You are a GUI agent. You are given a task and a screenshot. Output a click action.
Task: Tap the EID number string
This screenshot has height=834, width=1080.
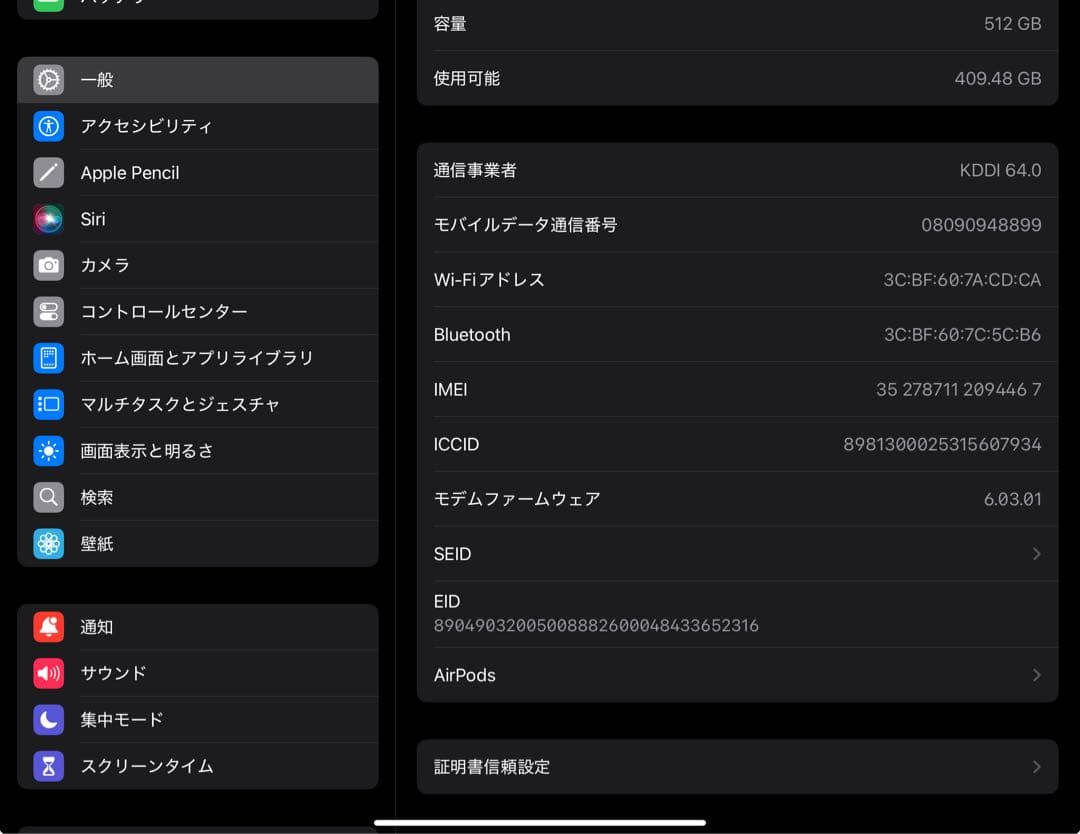click(x=596, y=625)
